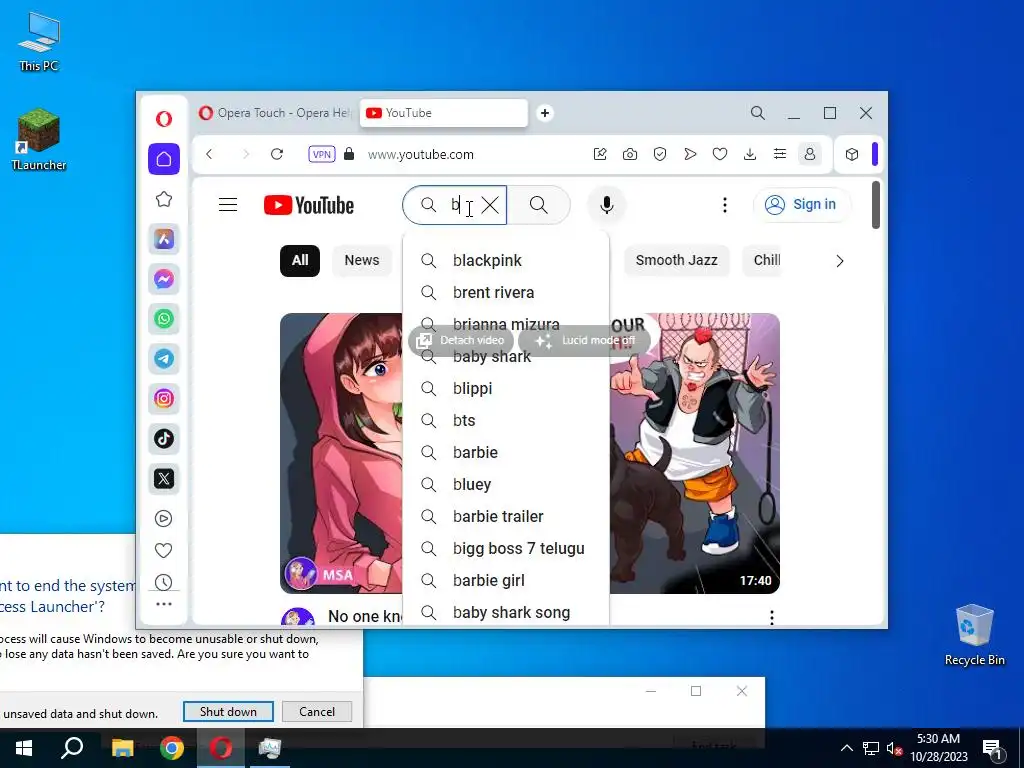
Task: Choose the brent rivera suggestion
Action: [x=506, y=293]
